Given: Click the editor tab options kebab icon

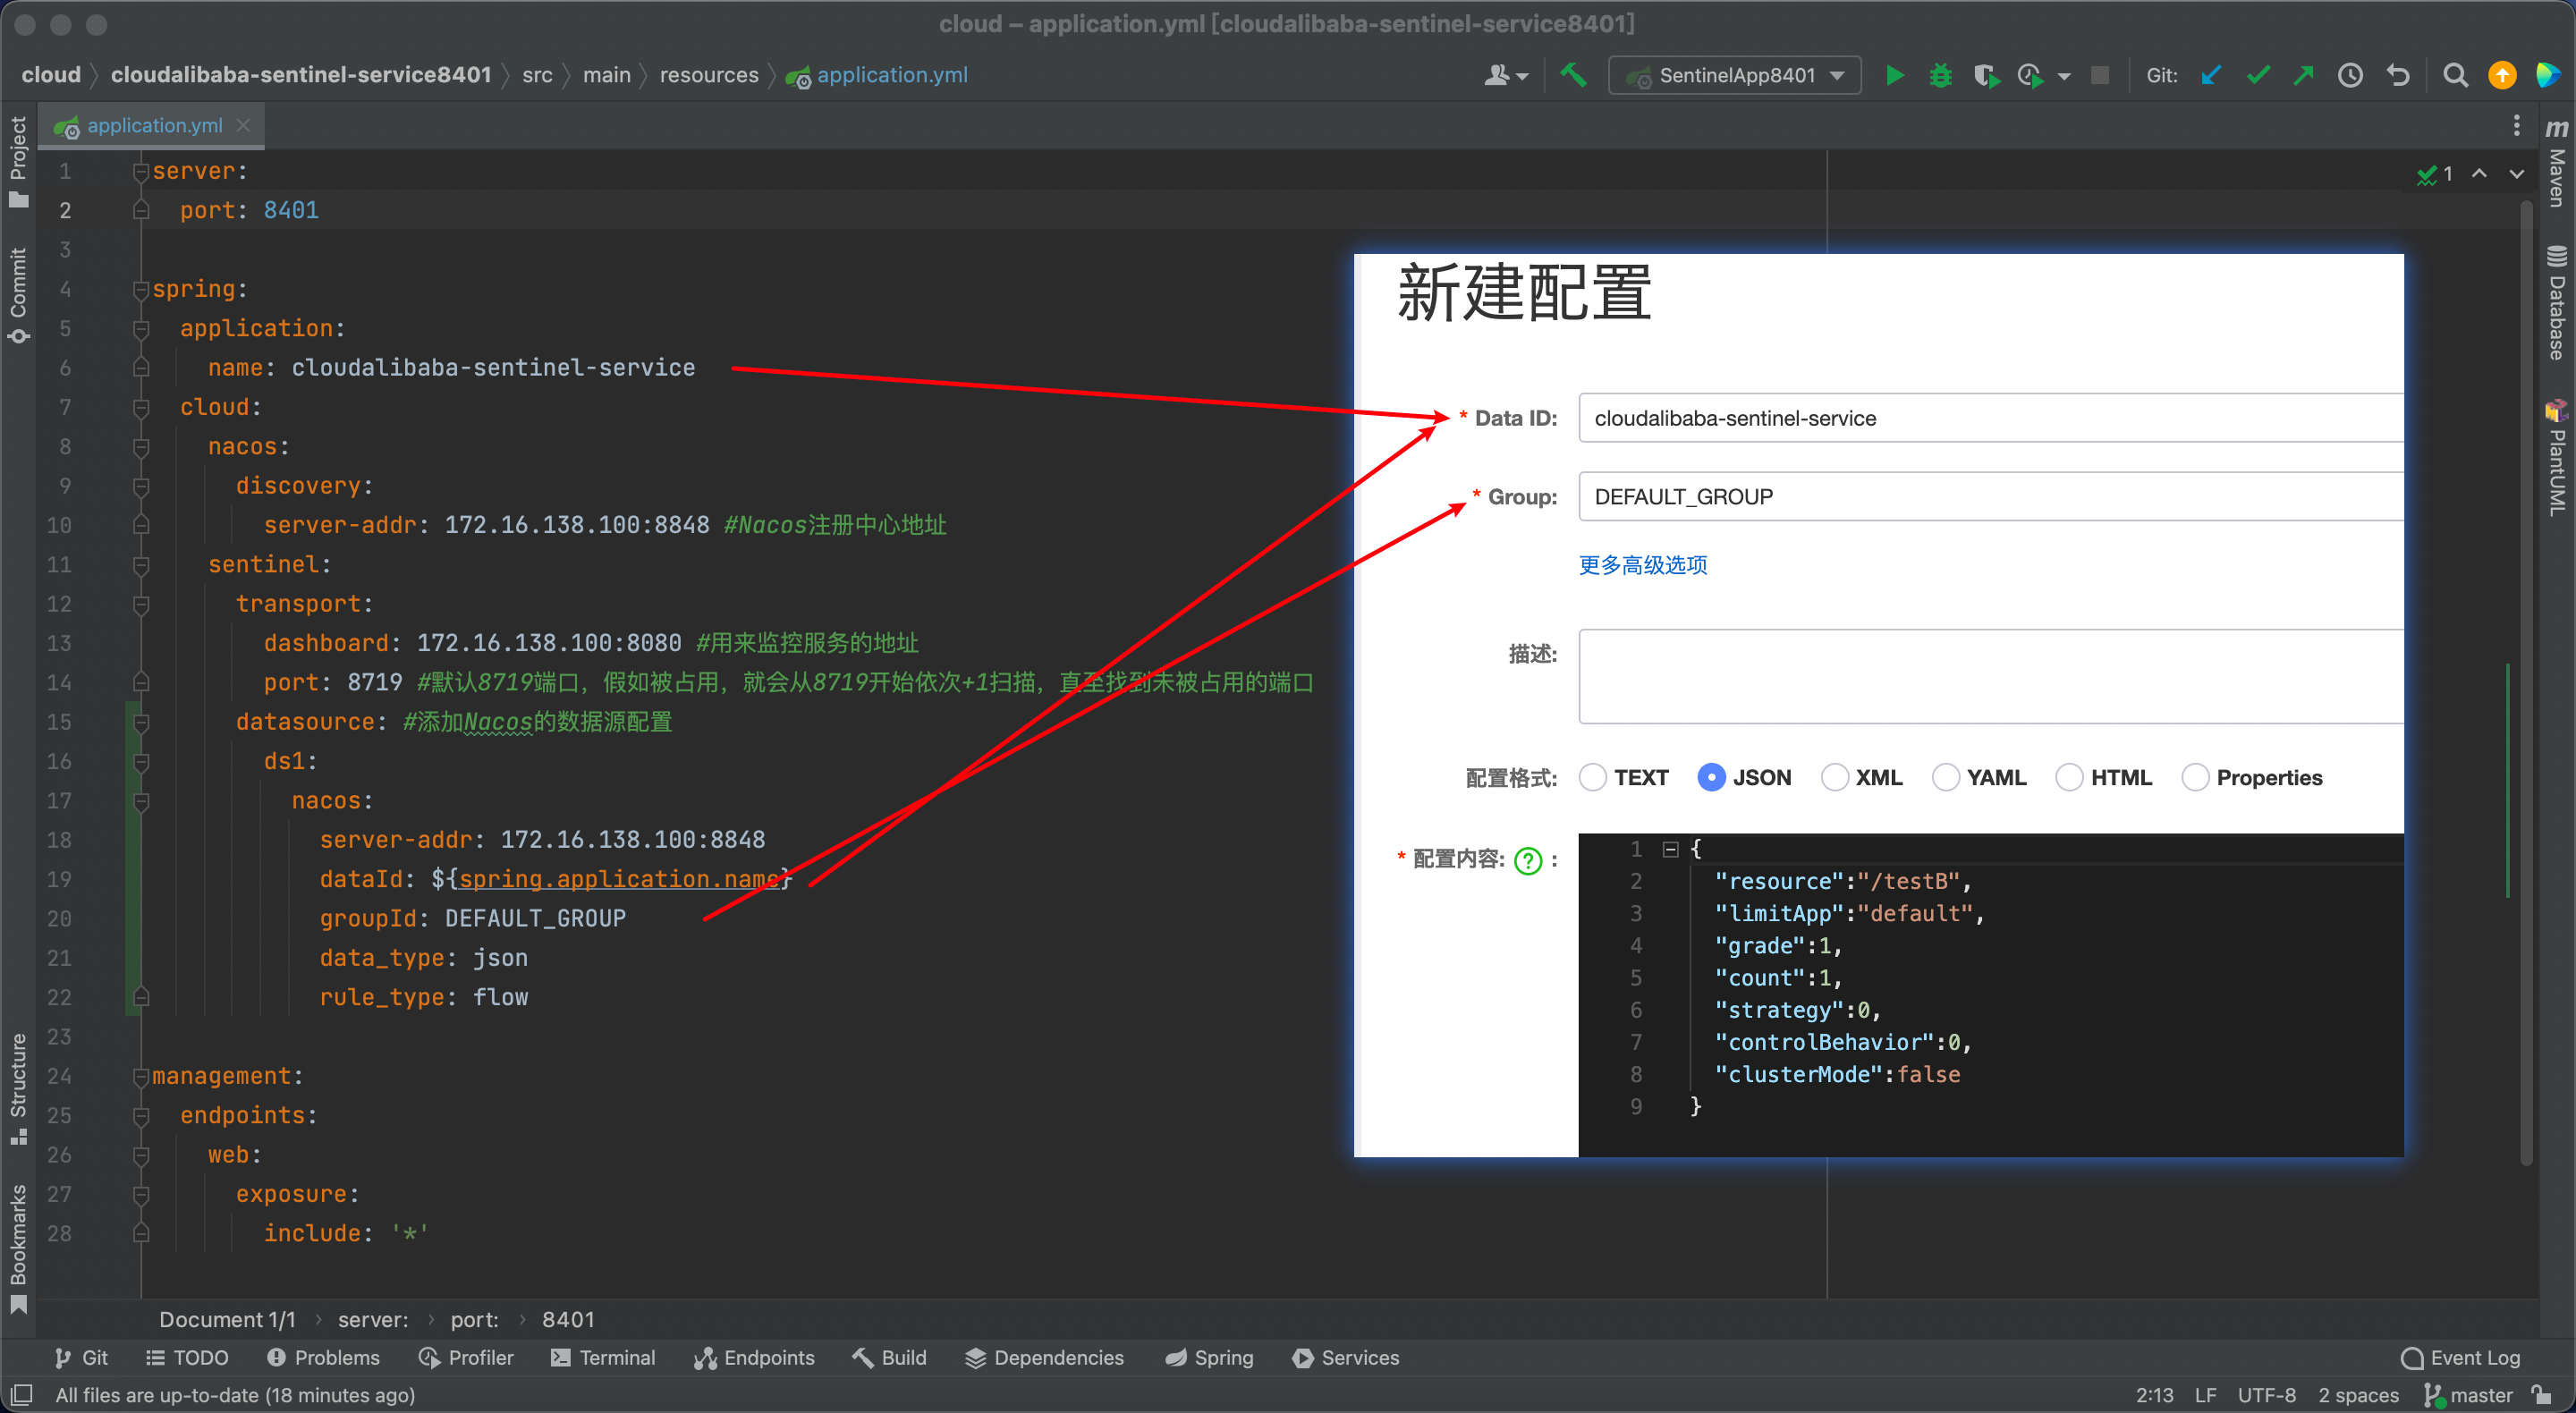Looking at the screenshot, I should [x=2516, y=126].
